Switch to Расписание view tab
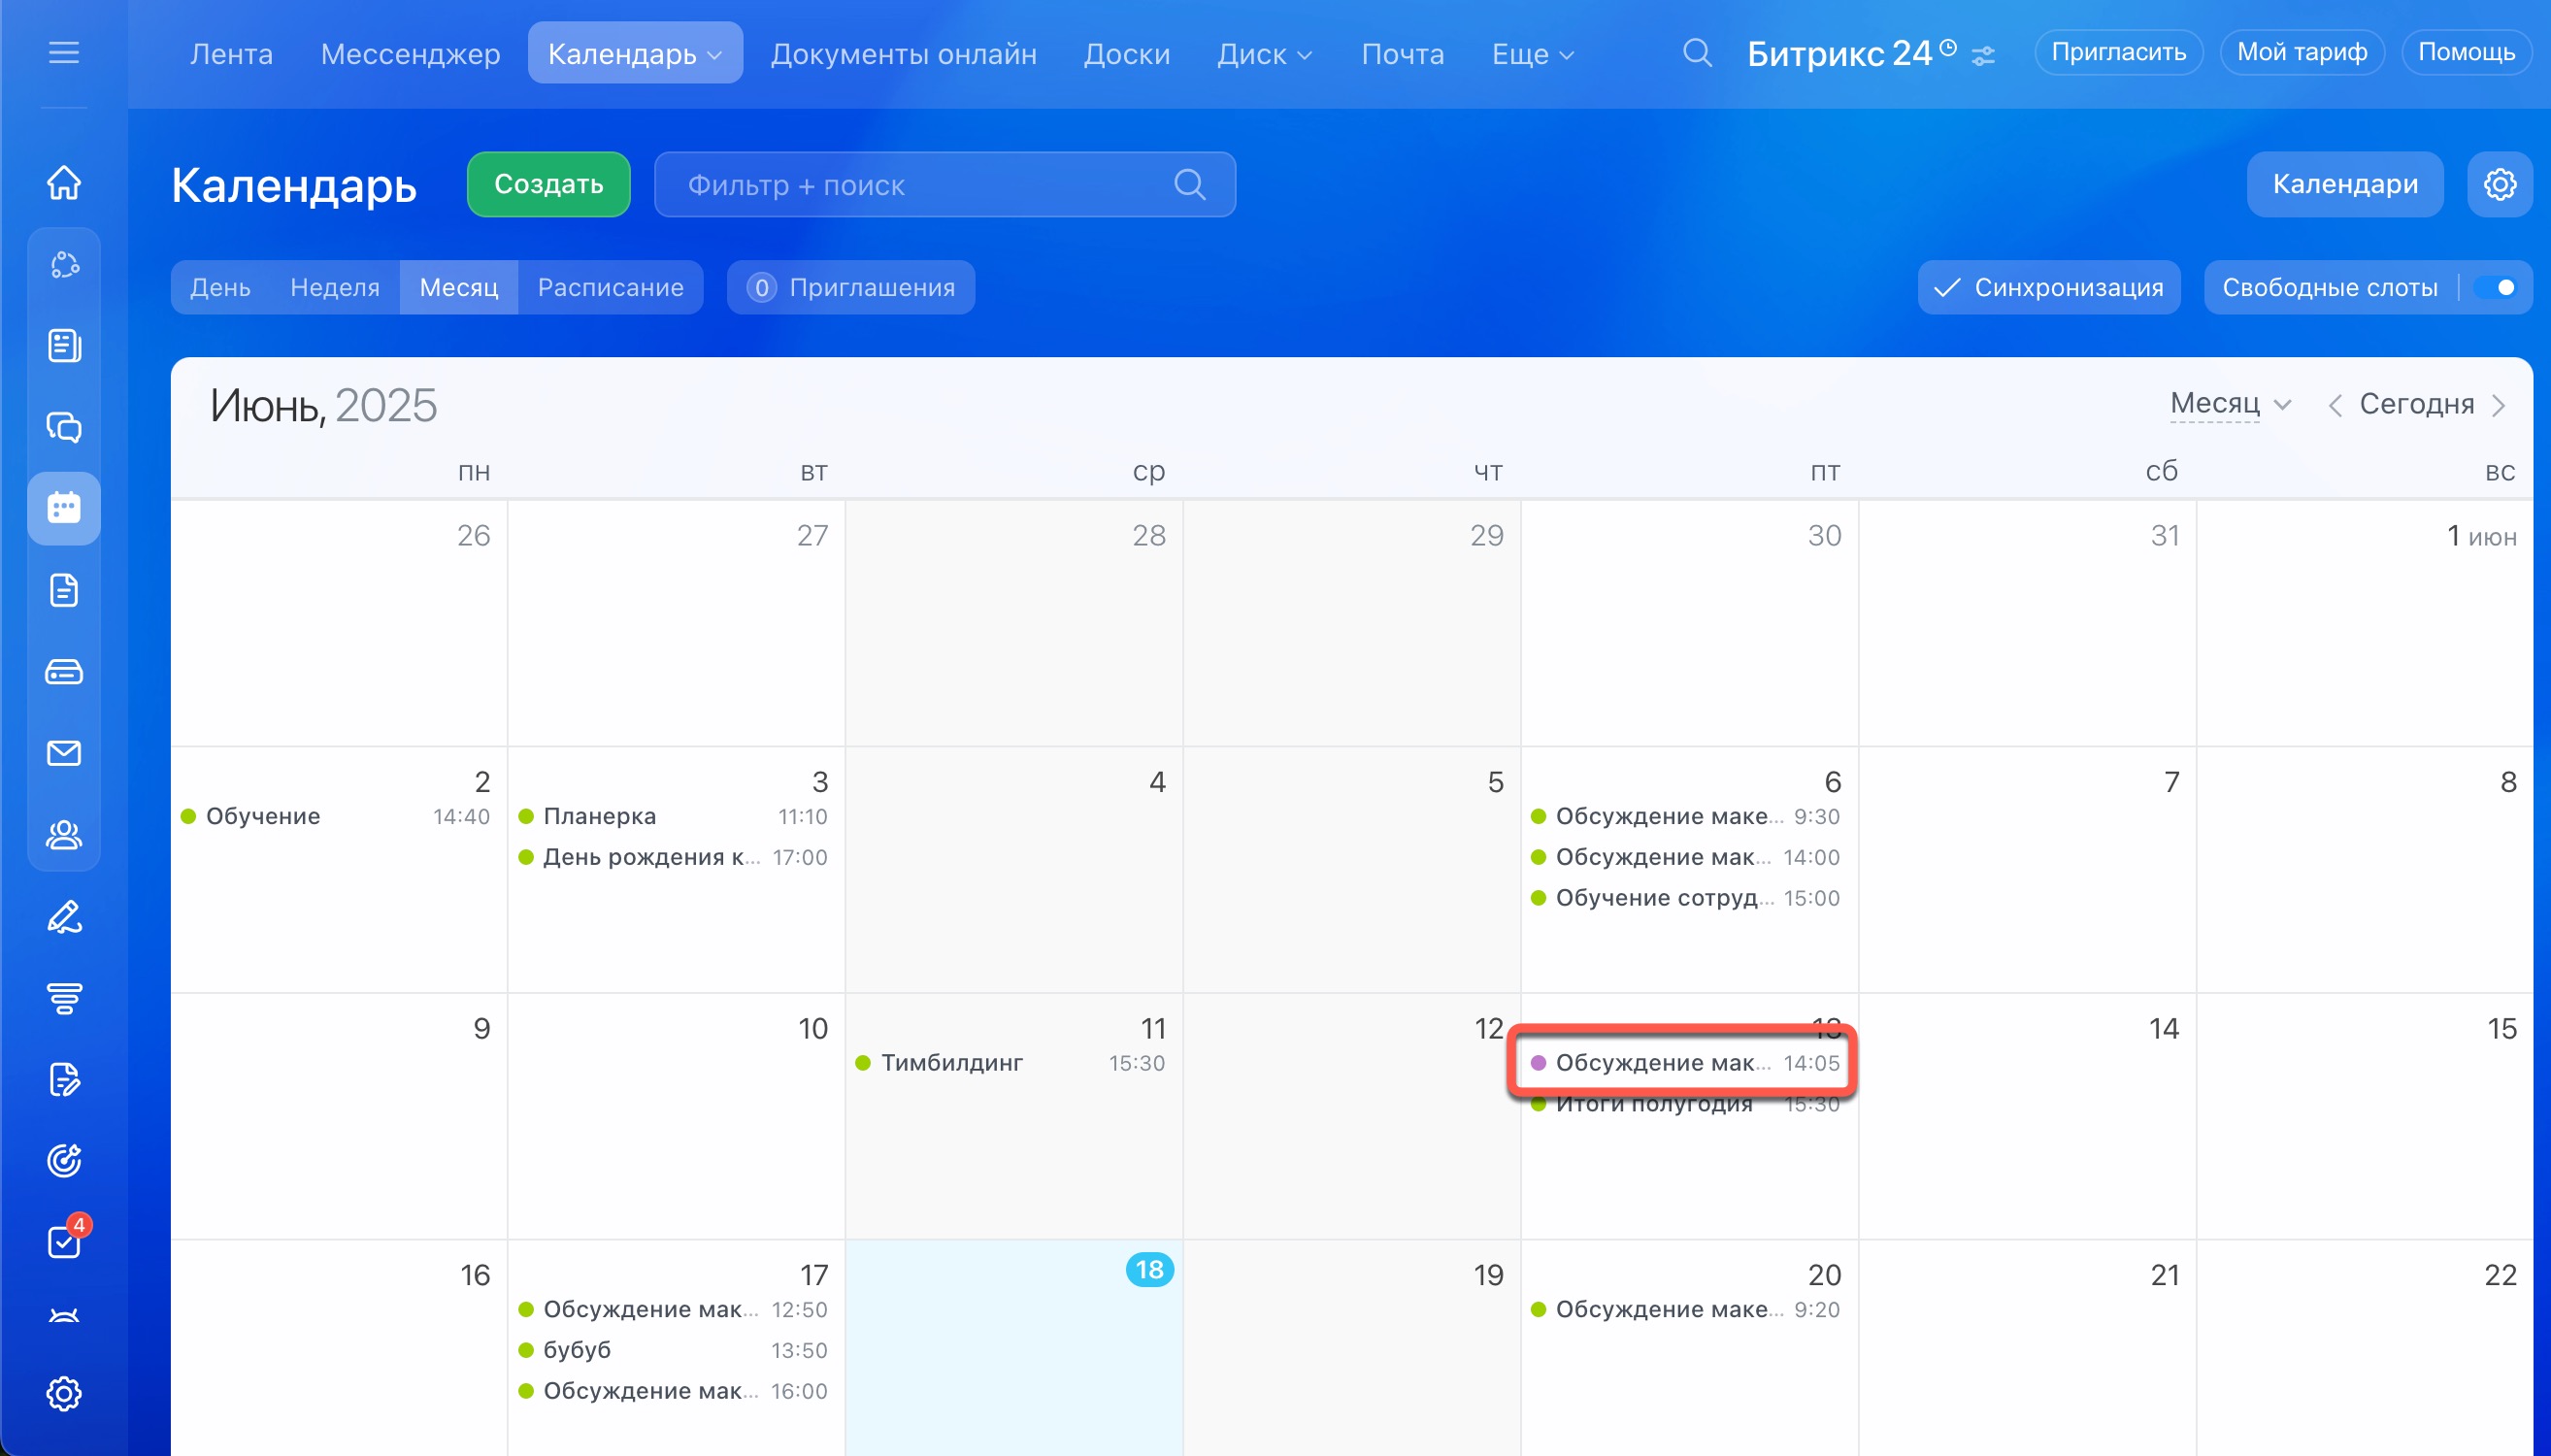This screenshot has height=1456, width=2551. click(x=610, y=288)
